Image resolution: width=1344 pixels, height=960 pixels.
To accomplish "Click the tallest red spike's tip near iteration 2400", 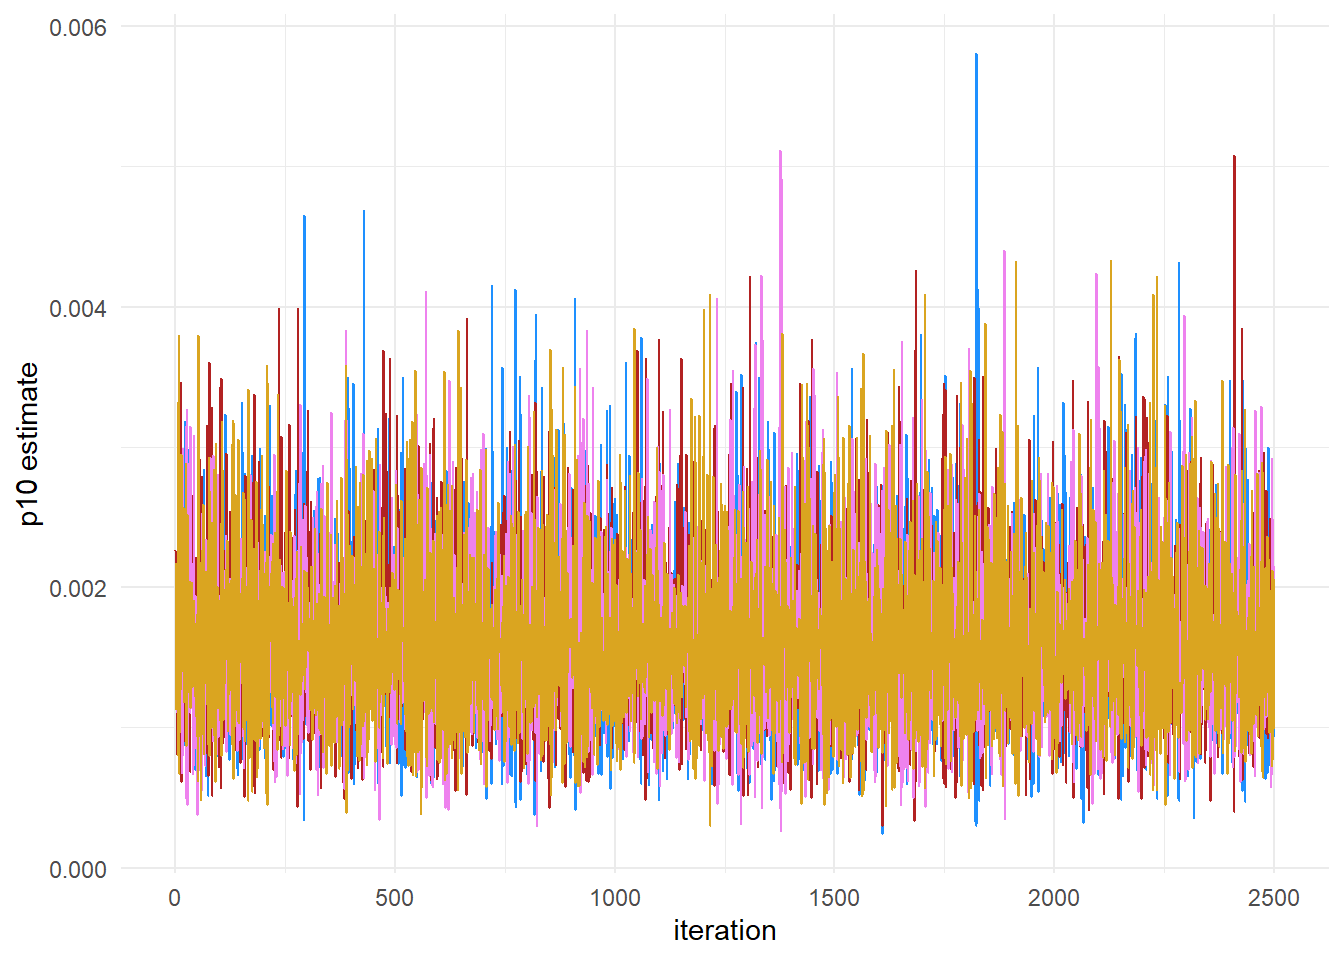I will 1234,157.
